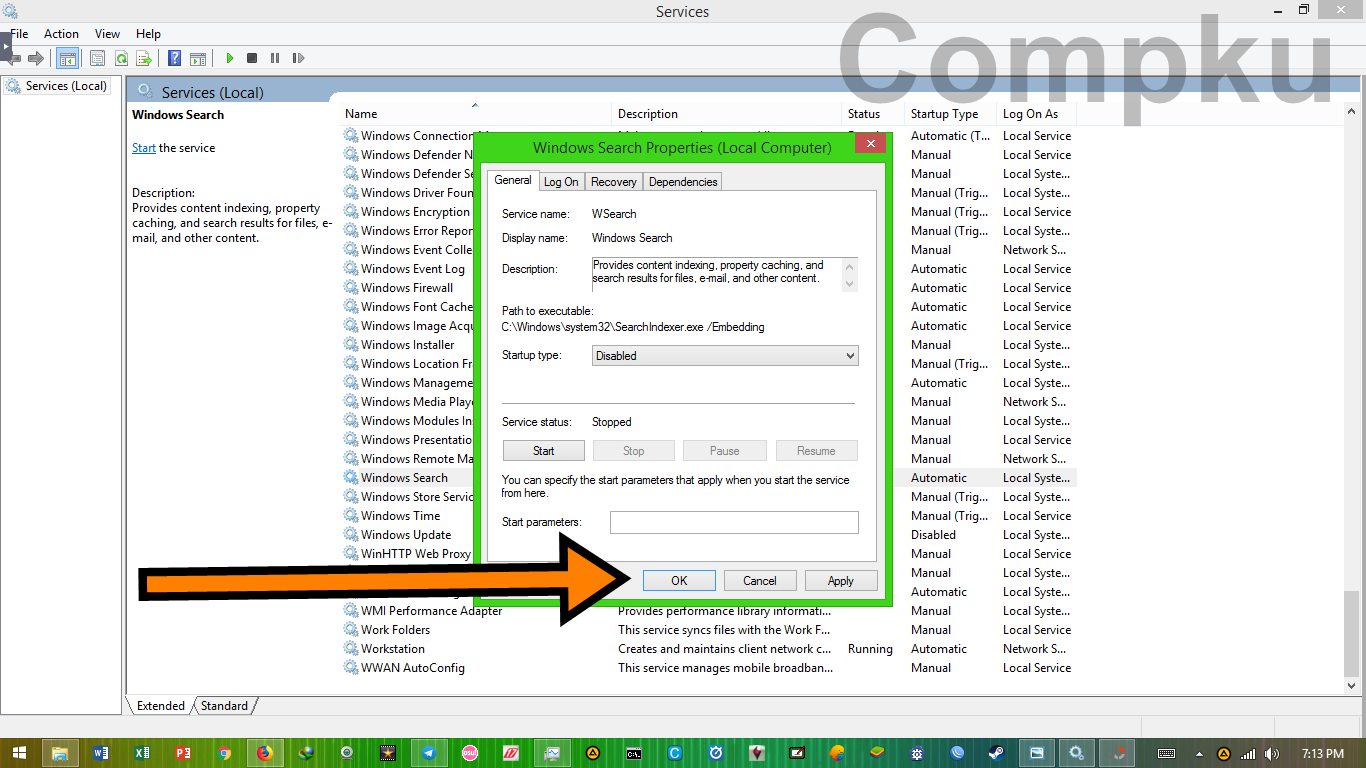Open Google Chrome from the taskbar

coord(224,753)
